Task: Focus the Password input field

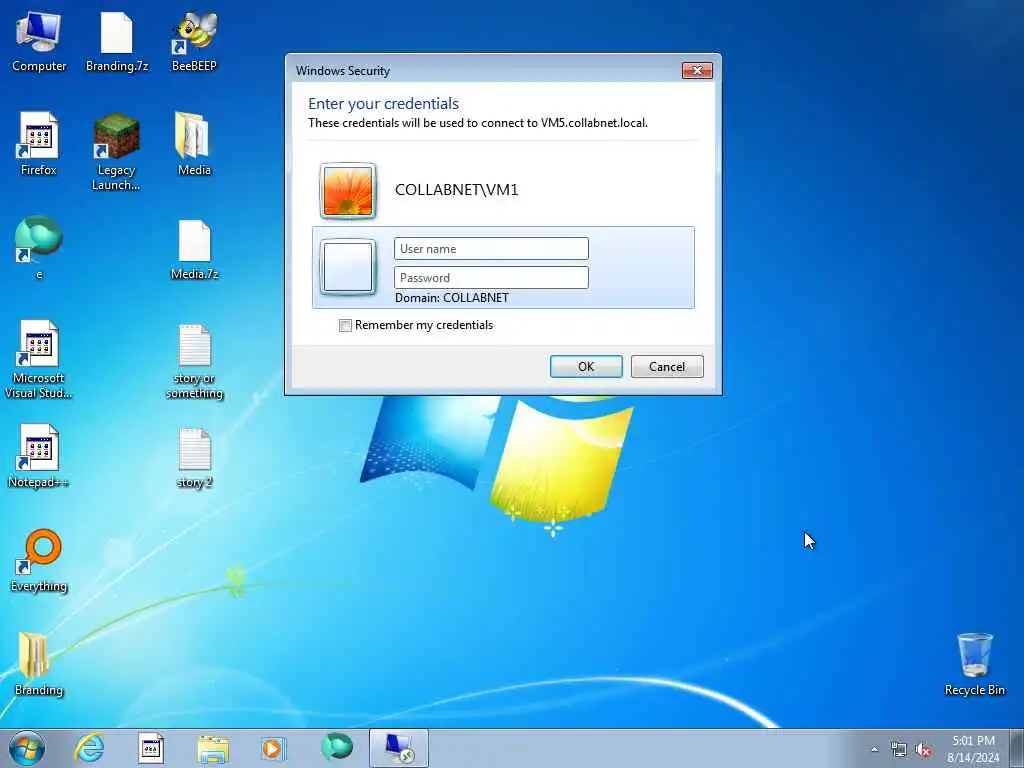Action: click(491, 278)
